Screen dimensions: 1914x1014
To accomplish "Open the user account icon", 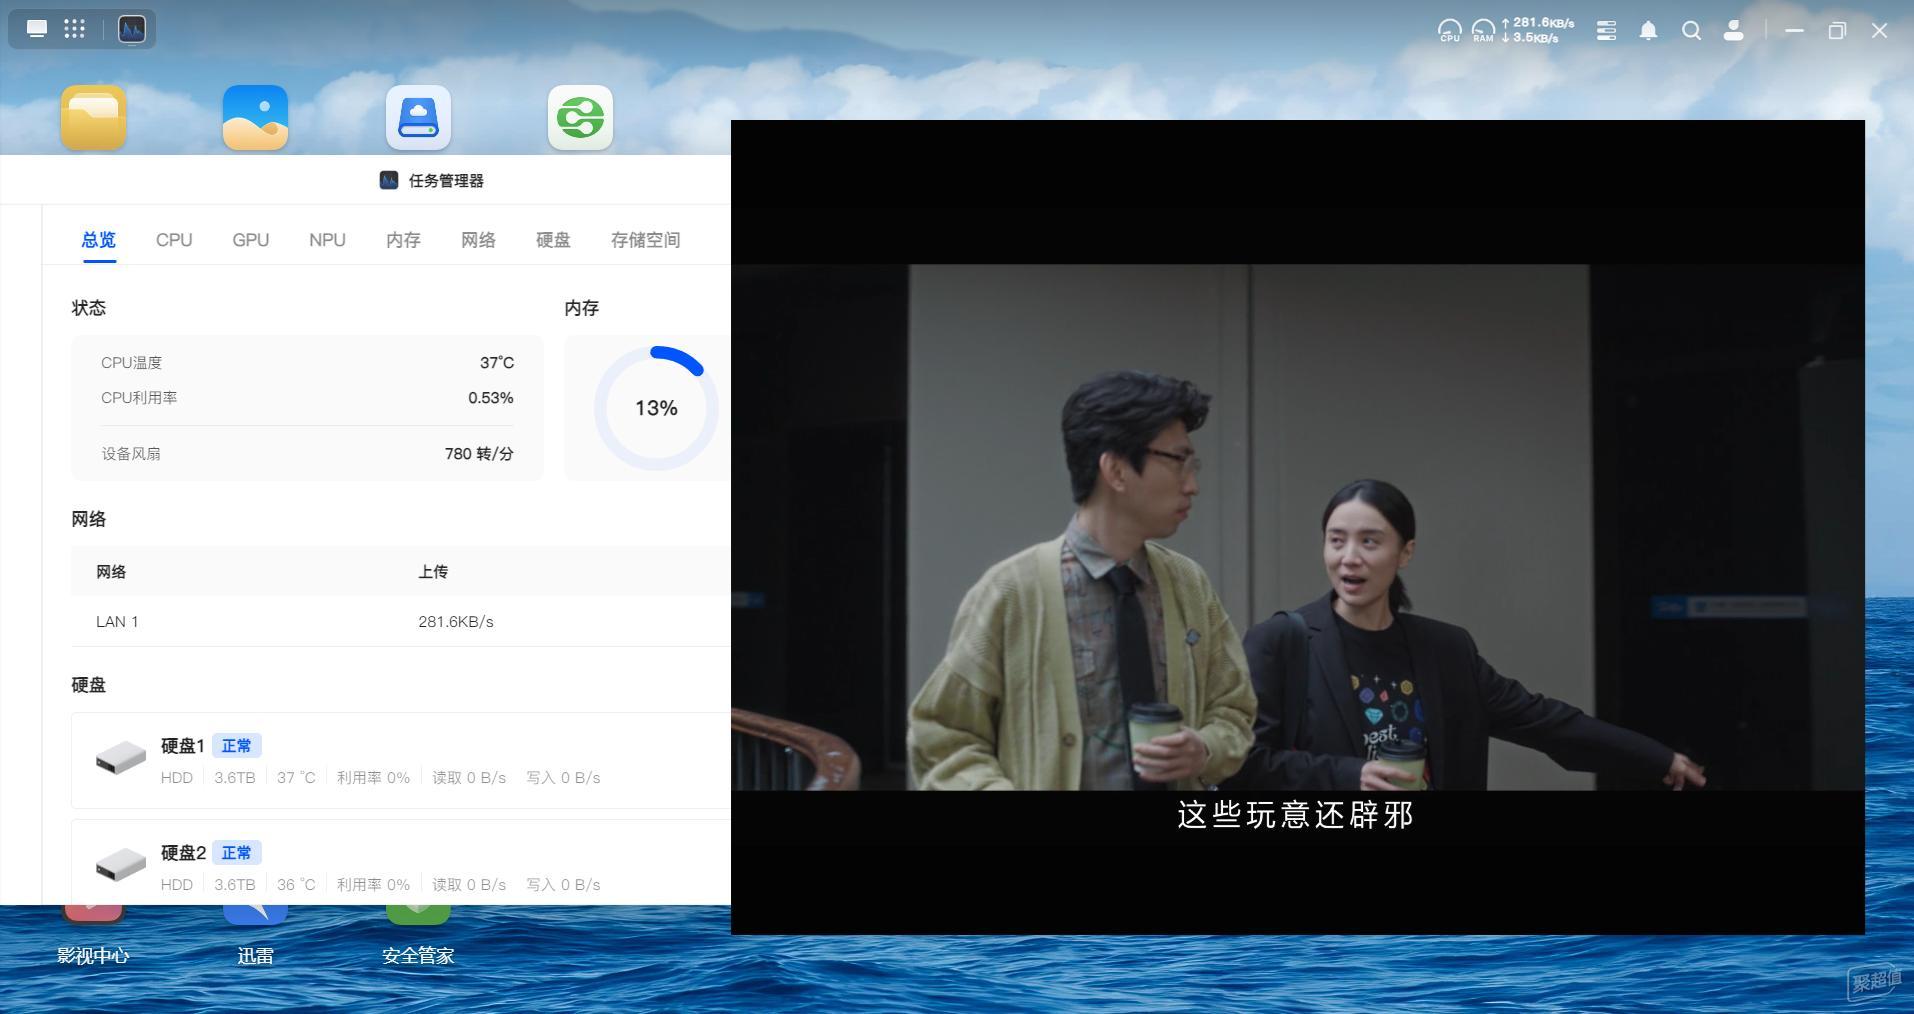I will 1734,31.
